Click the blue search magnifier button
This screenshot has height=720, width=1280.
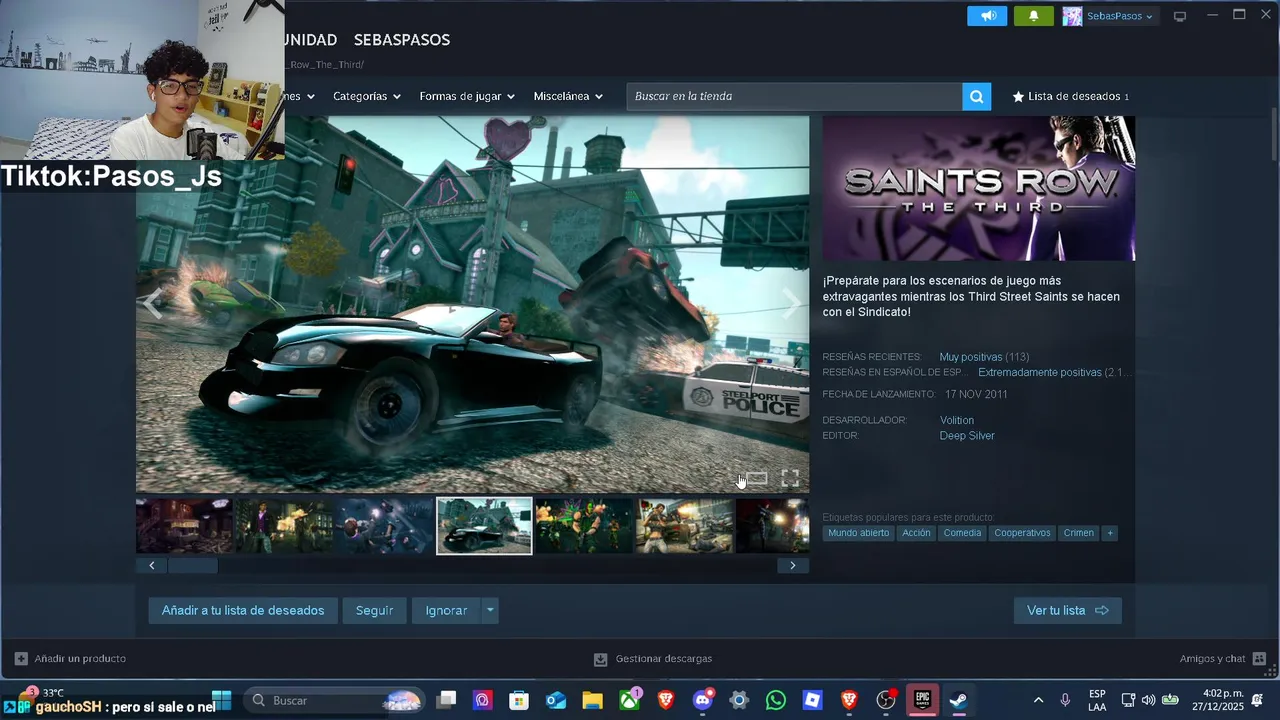coord(977,96)
